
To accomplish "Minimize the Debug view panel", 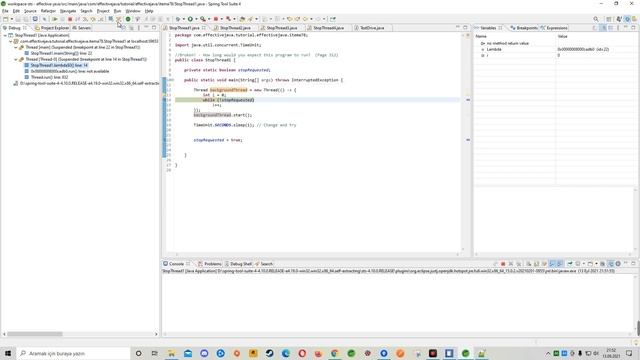I will point(146,27).
